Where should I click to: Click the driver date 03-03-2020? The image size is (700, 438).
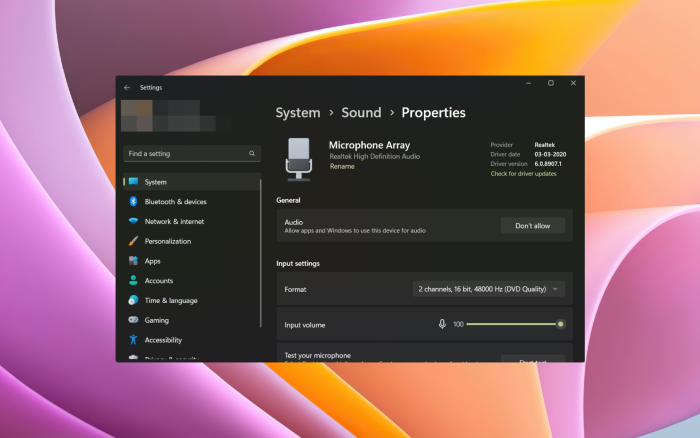[550, 154]
